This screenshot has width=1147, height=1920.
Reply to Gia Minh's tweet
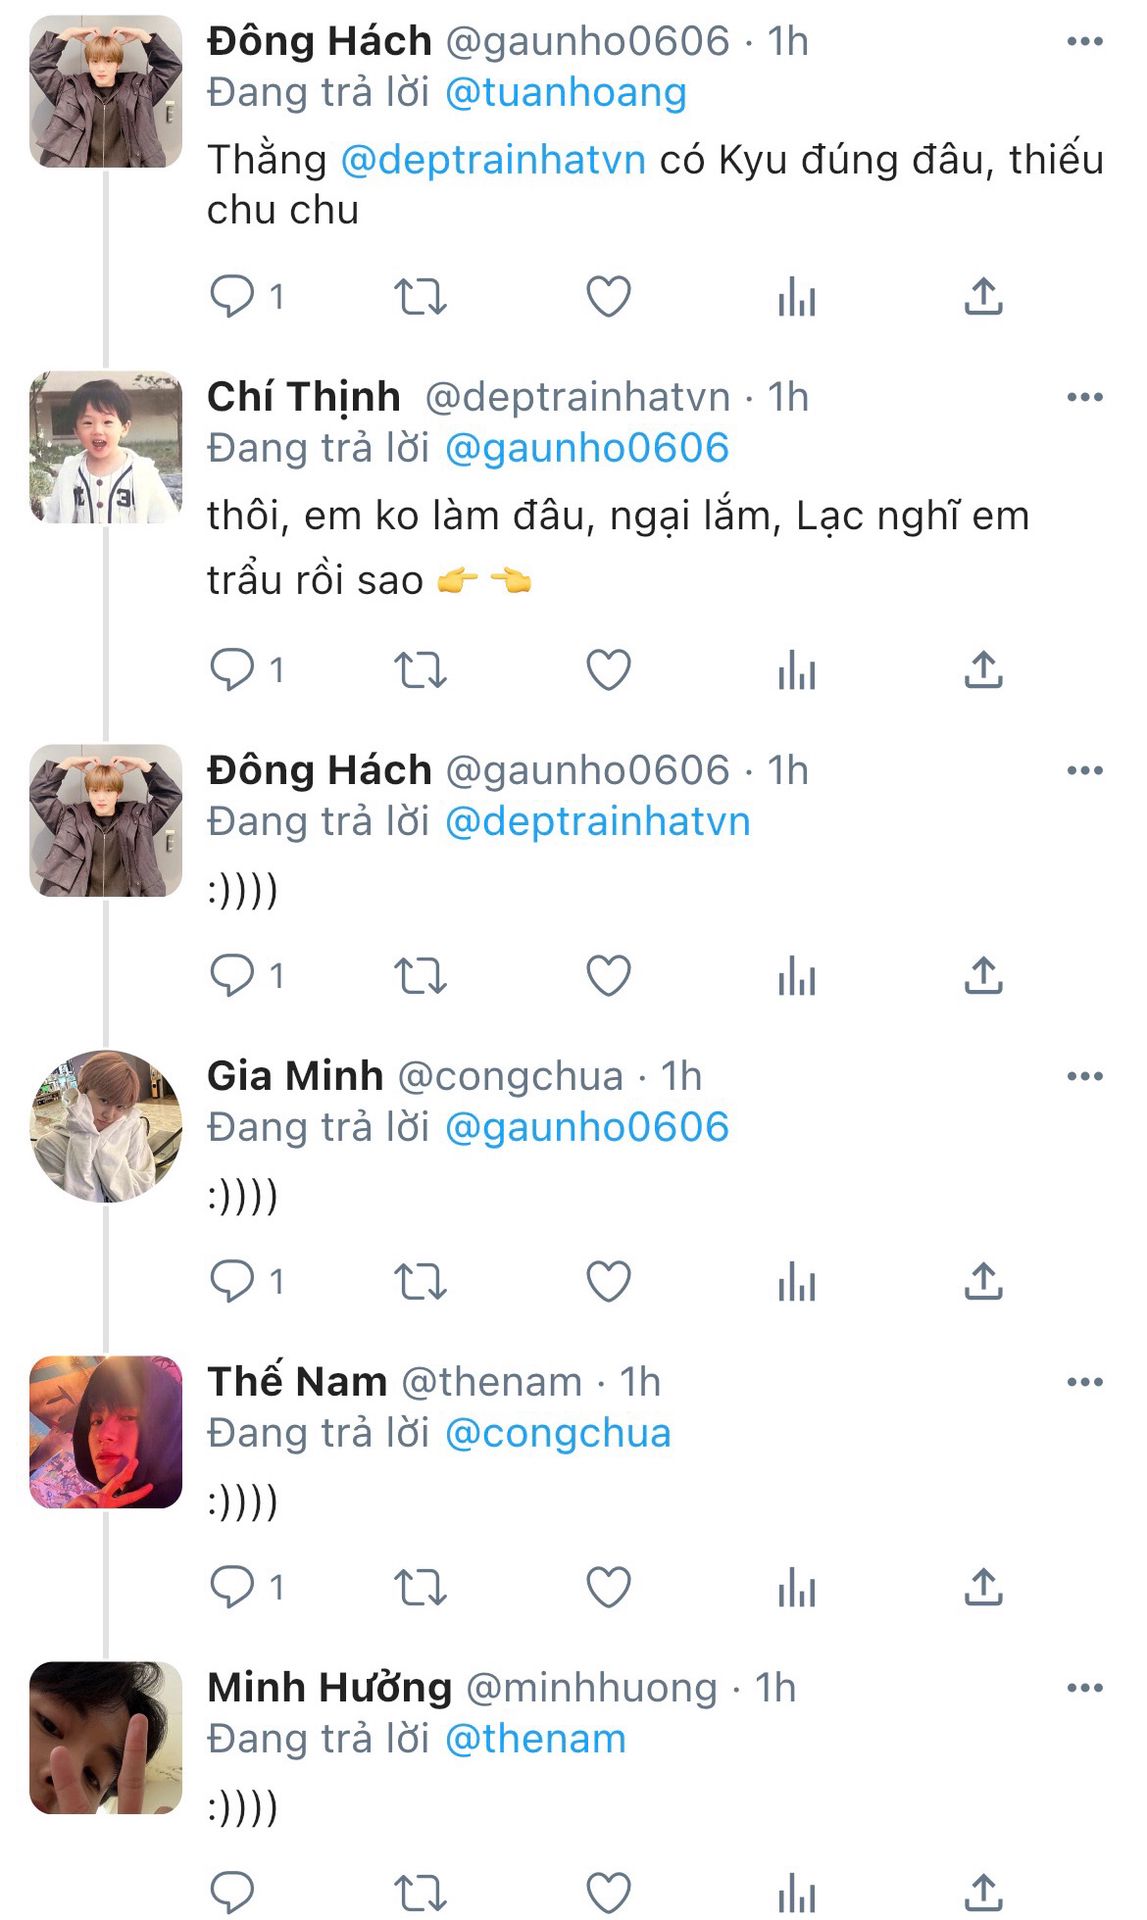232,1281
